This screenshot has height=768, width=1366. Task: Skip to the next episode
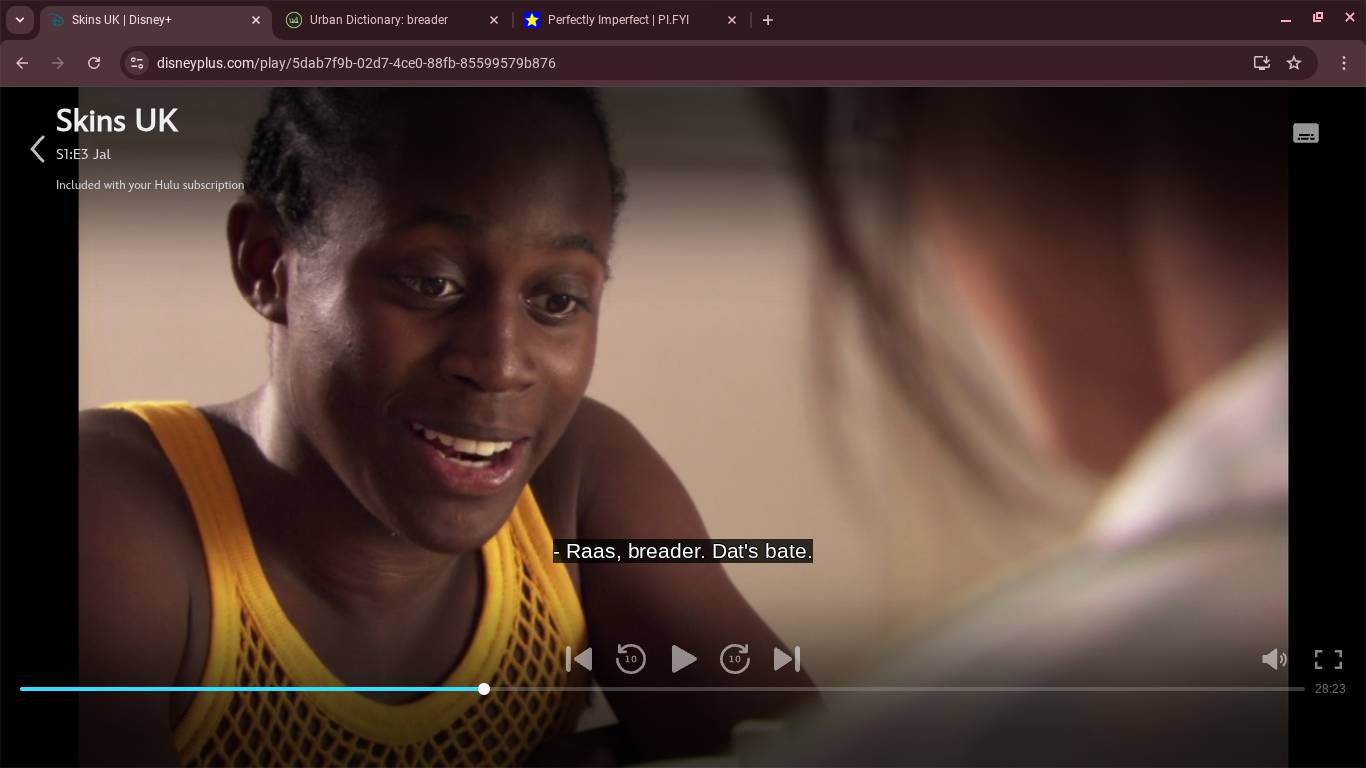pos(787,659)
